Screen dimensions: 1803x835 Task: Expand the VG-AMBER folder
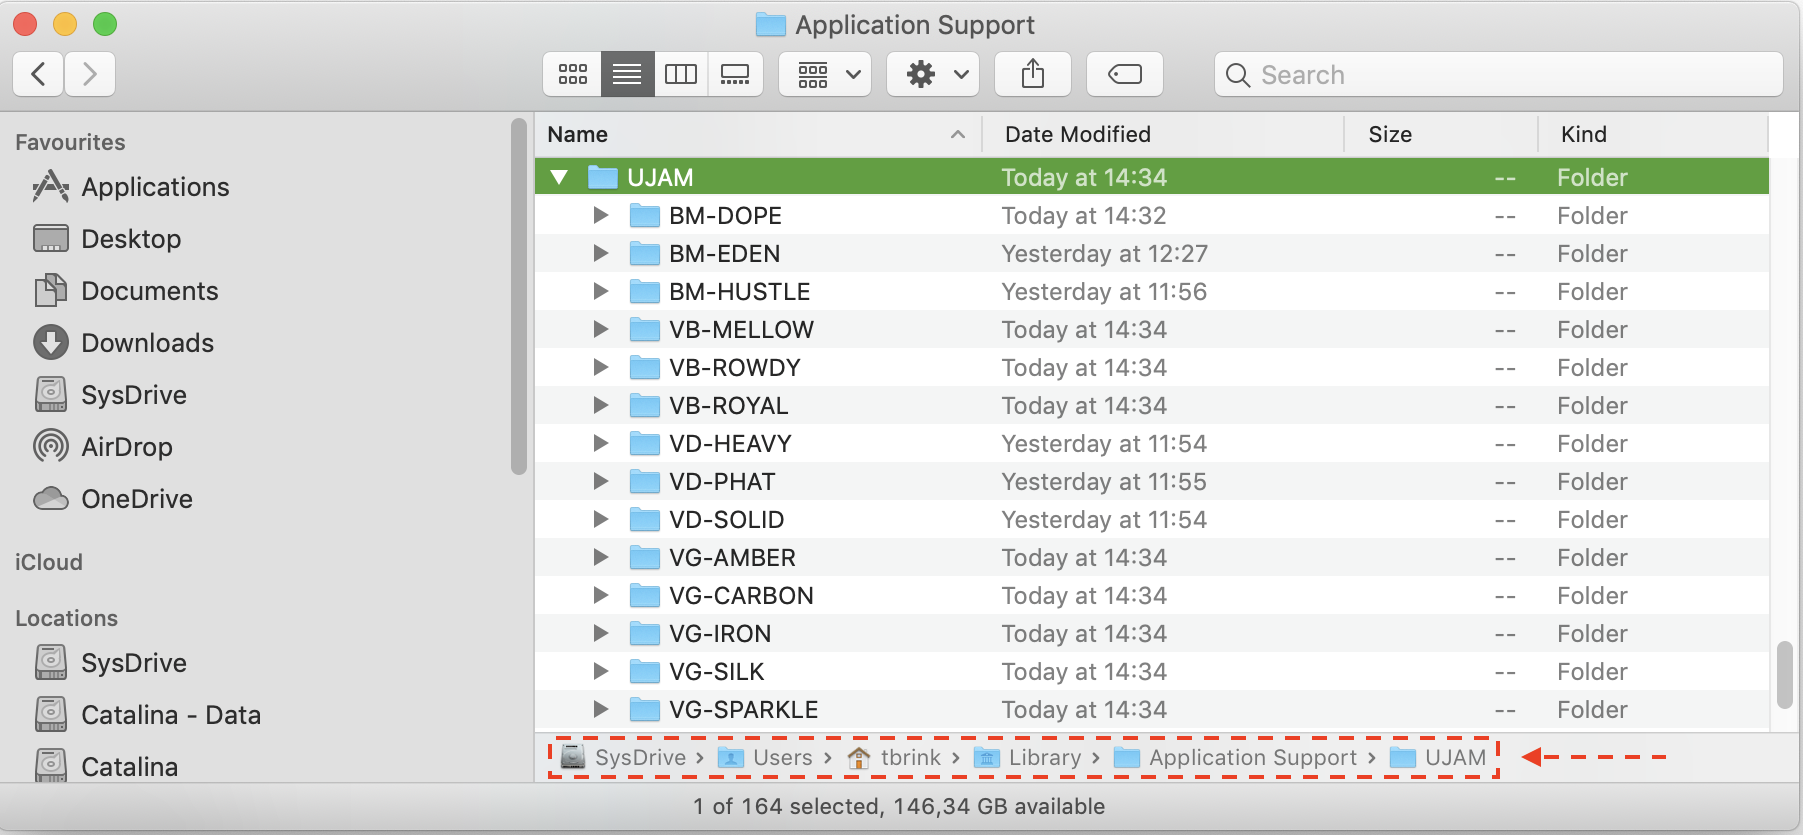point(600,557)
